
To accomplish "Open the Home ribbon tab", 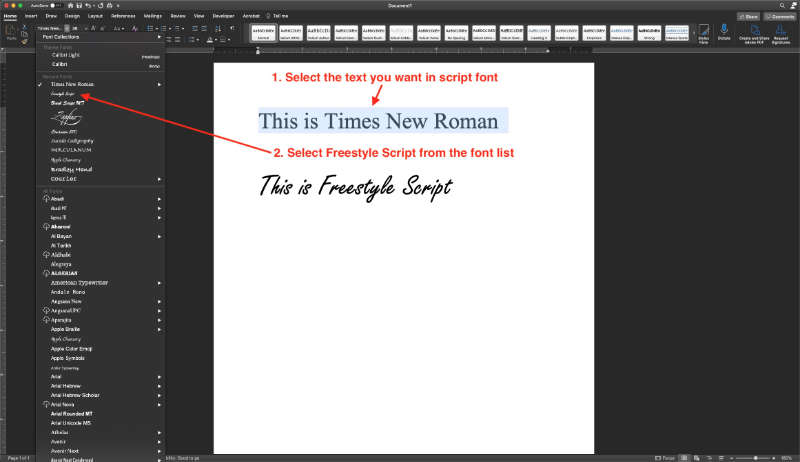I will 10,16.
